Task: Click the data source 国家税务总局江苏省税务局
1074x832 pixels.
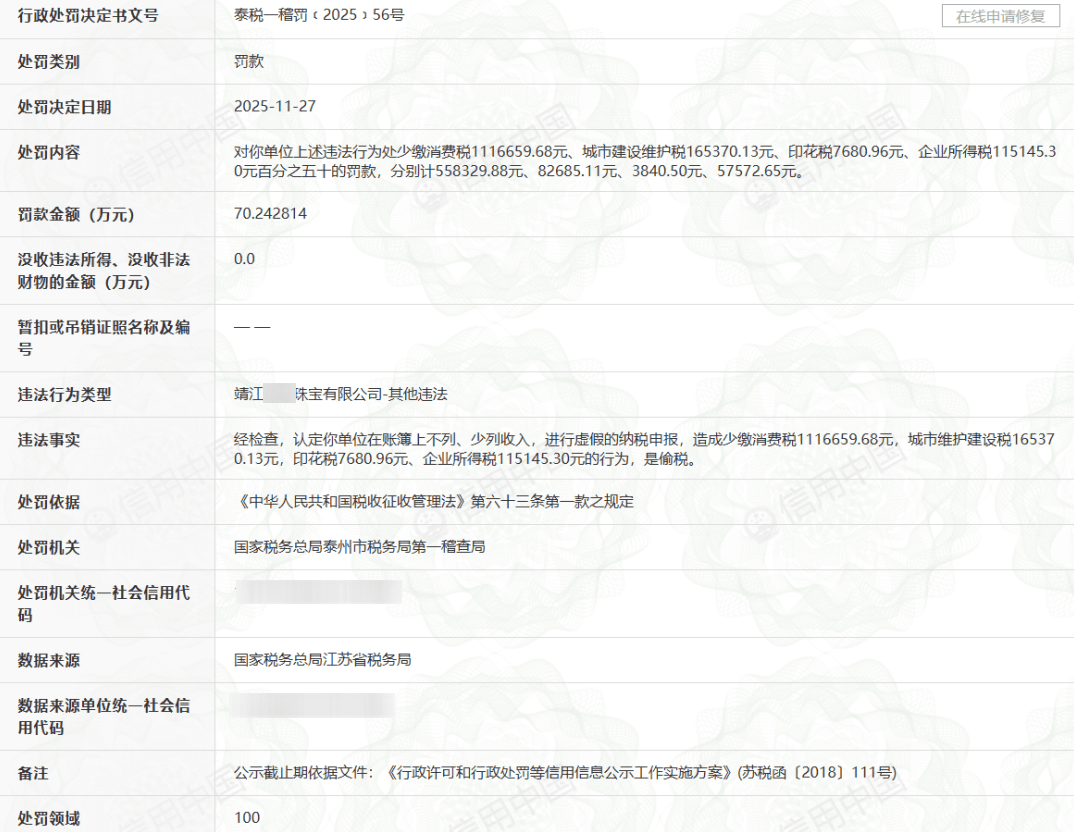Action: pyautogui.click(x=323, y=660)
